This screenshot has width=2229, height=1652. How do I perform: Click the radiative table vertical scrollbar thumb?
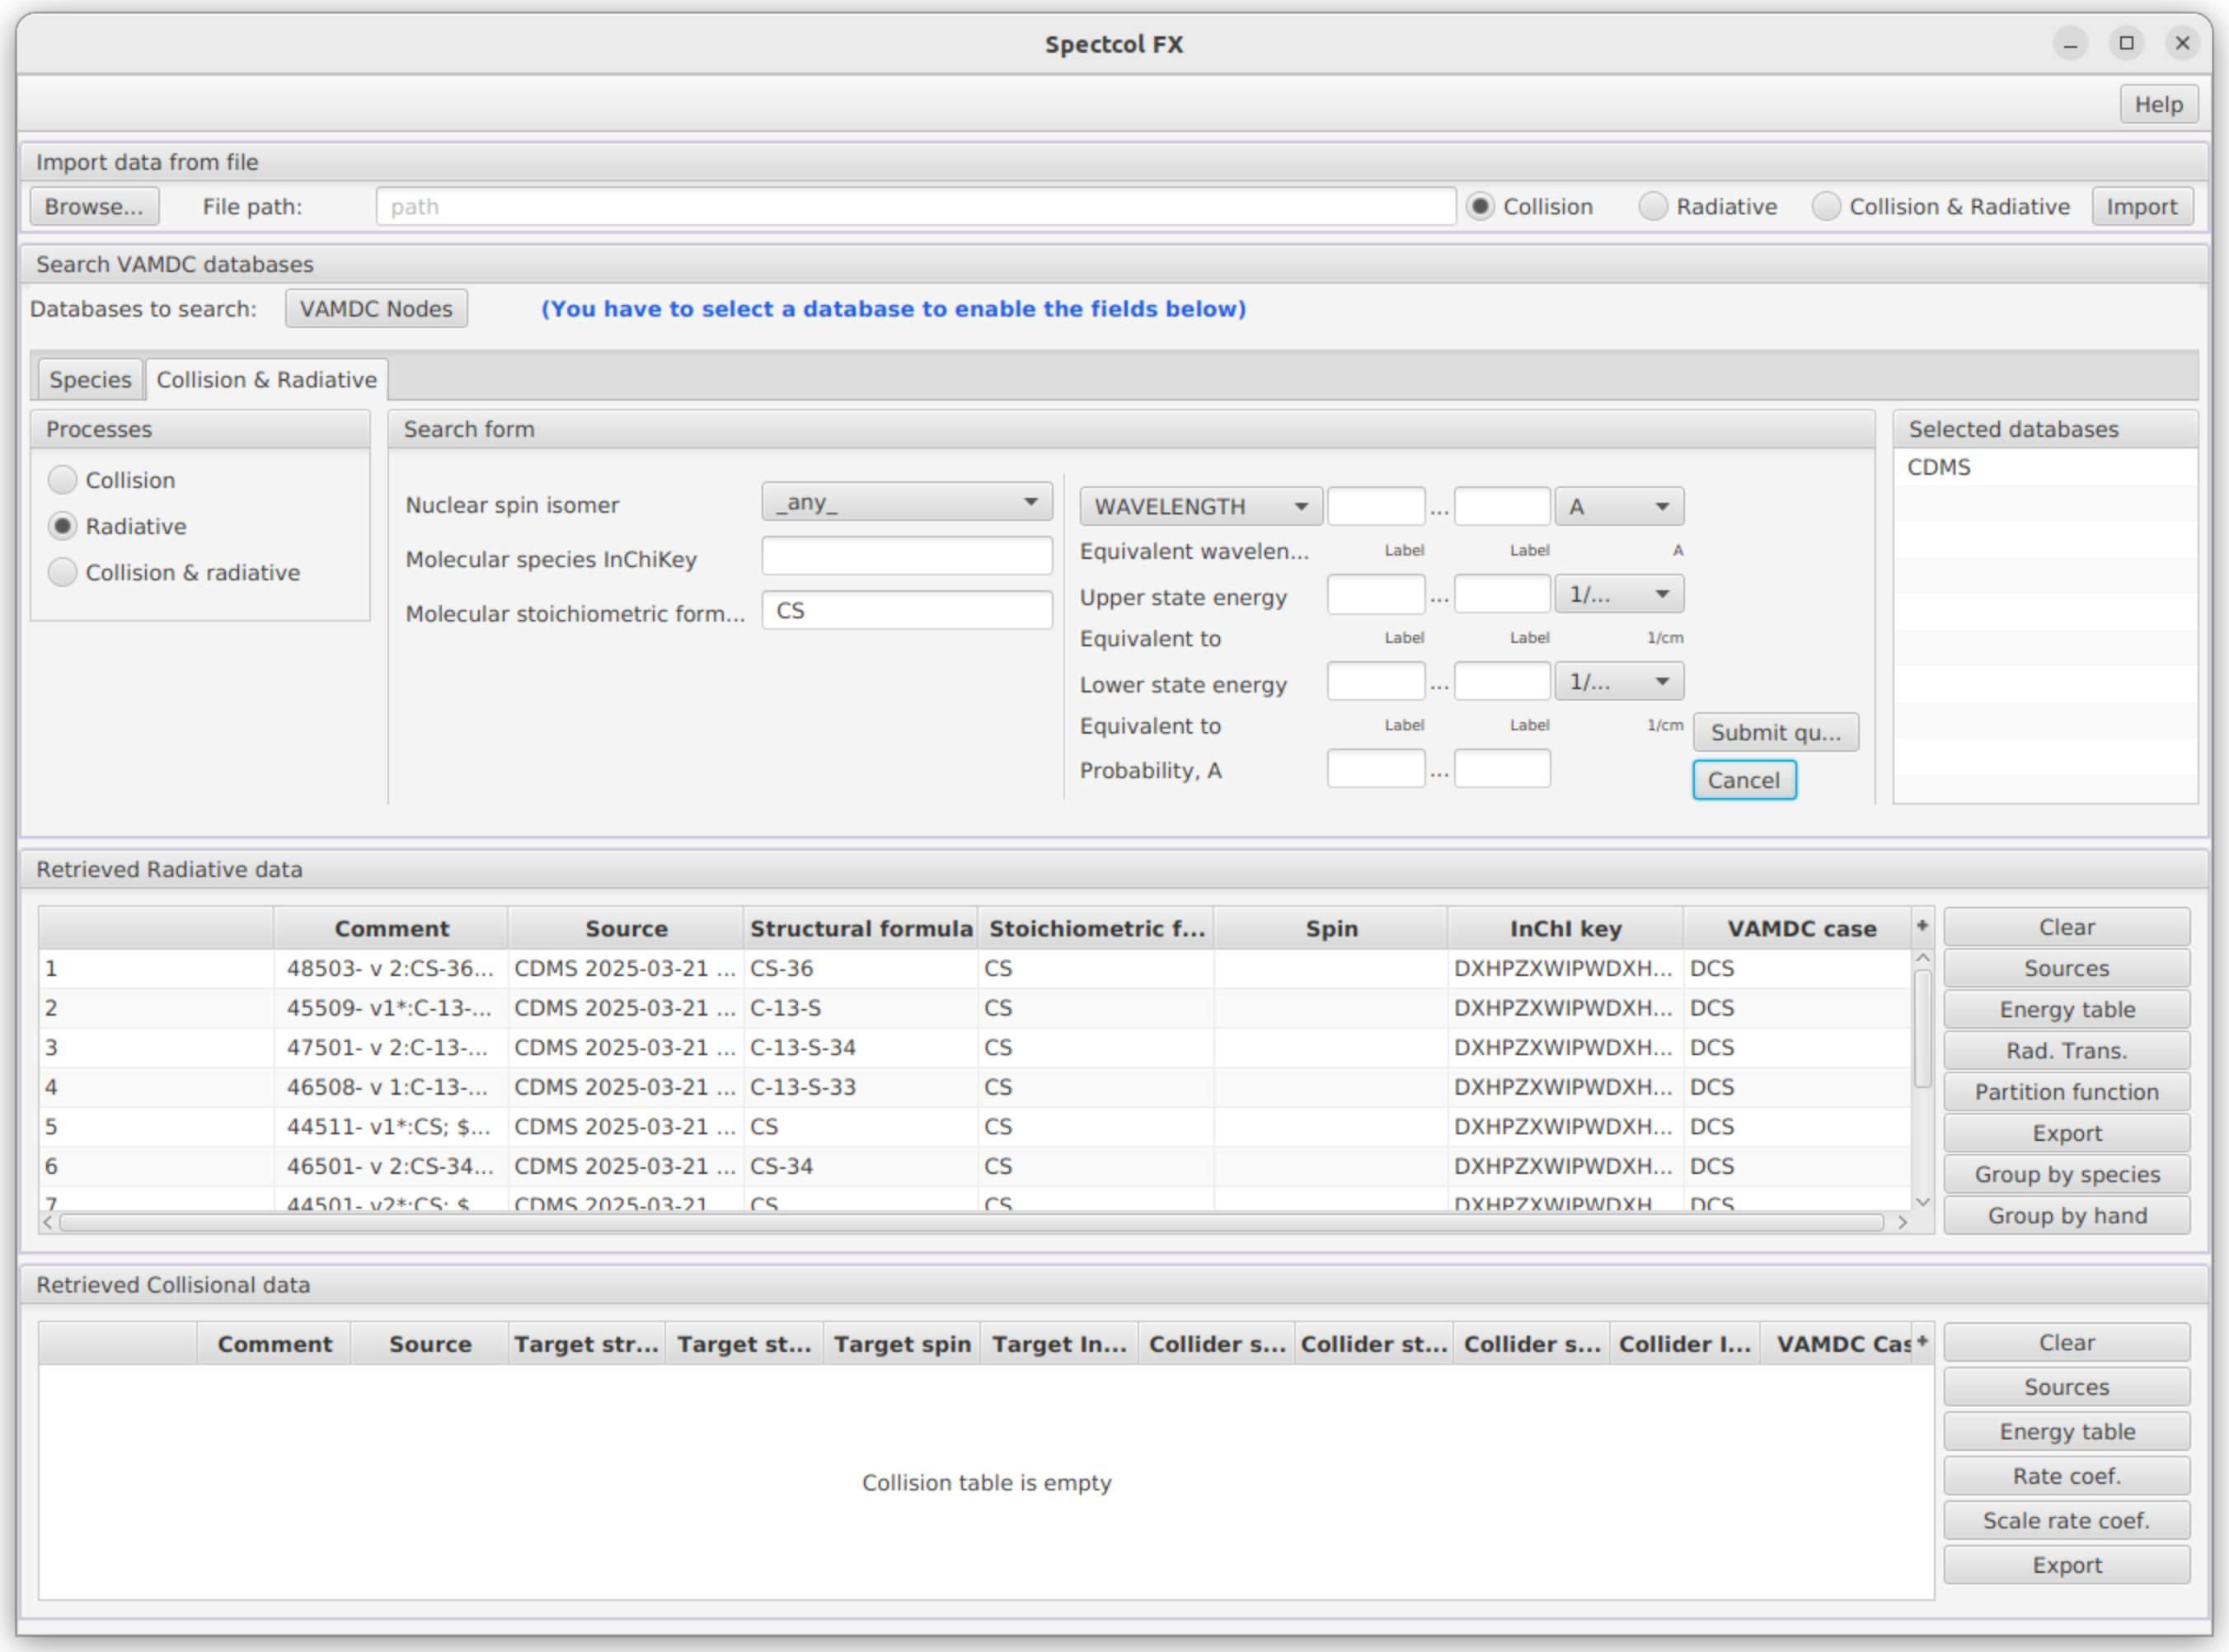point(1922,1028)
